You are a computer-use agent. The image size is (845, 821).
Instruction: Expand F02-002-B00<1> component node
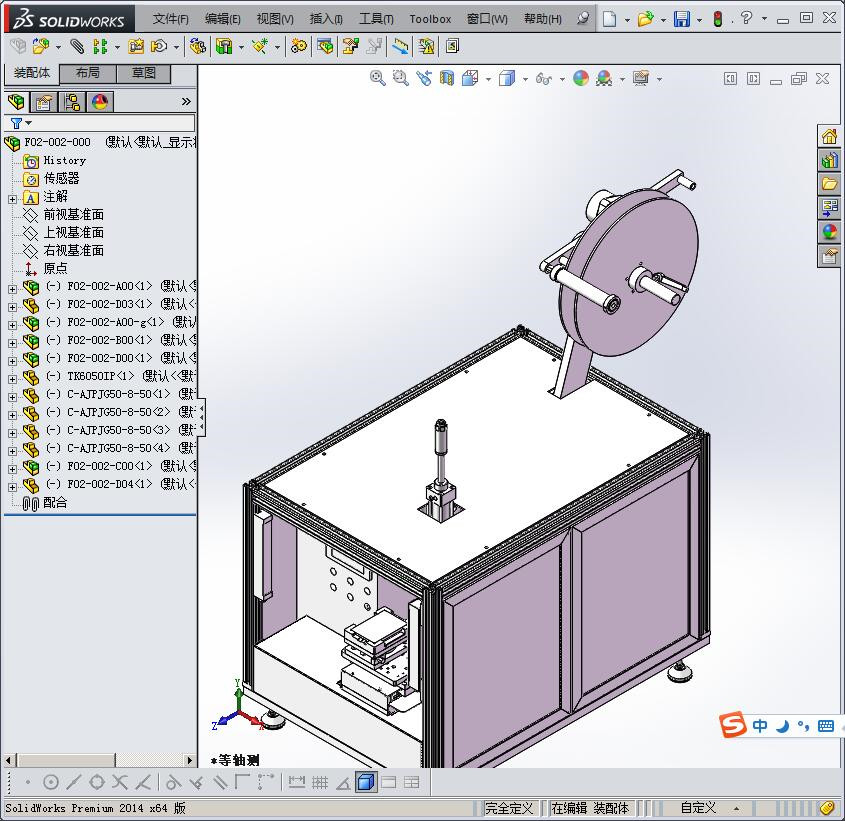12,343
